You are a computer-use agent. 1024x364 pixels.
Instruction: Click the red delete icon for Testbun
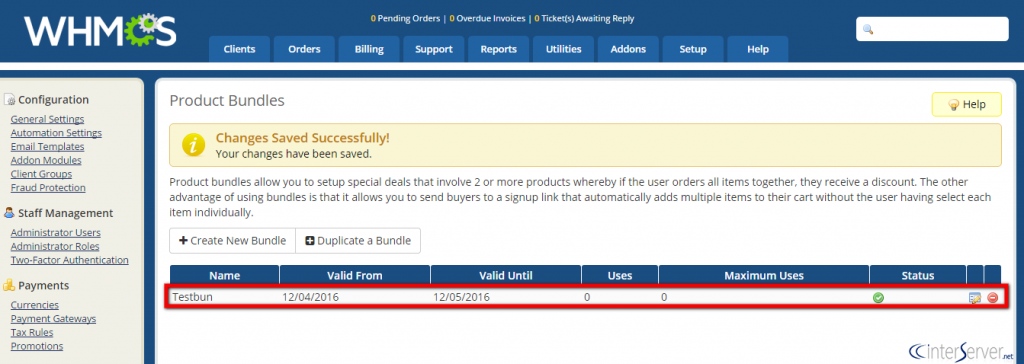[x=993, y=298]
